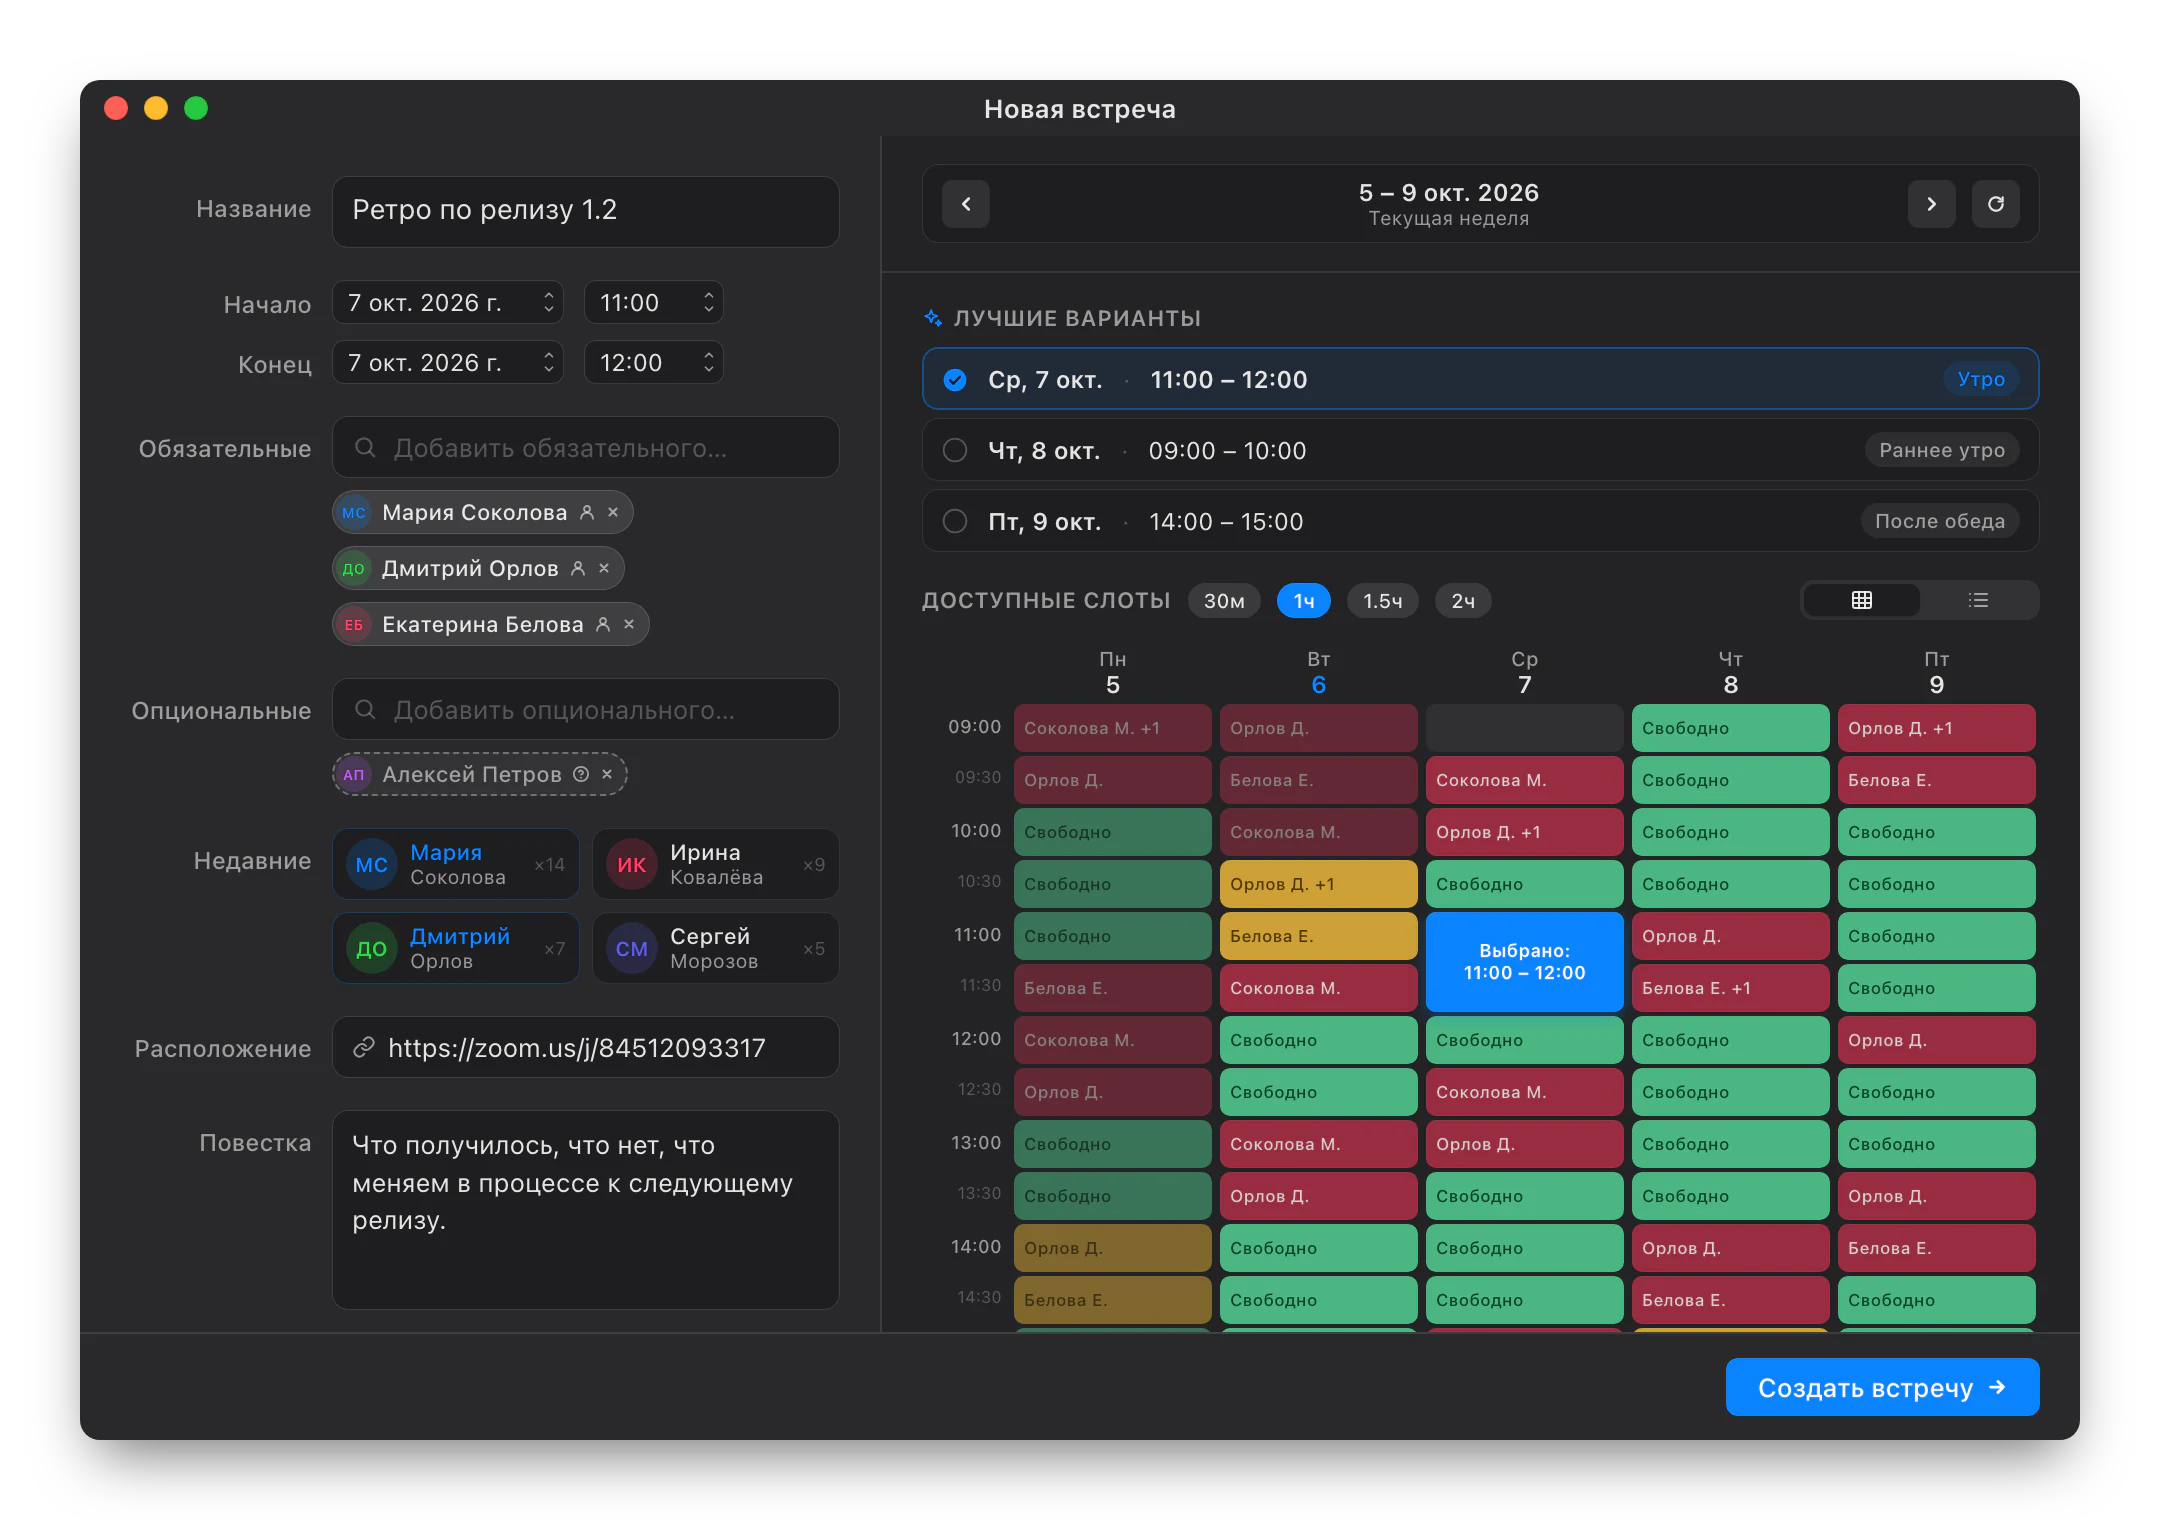This screenshot has width=2160, height=1520.
Task: Remove Мария Соколова from required attendees
Action: (613, 512)
